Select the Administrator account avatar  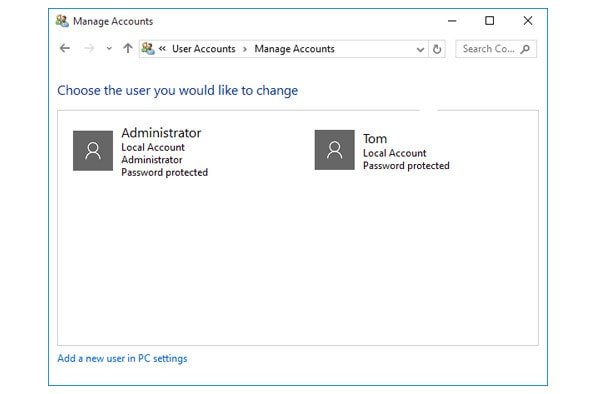pyautogui.click(x=93, y=151)
